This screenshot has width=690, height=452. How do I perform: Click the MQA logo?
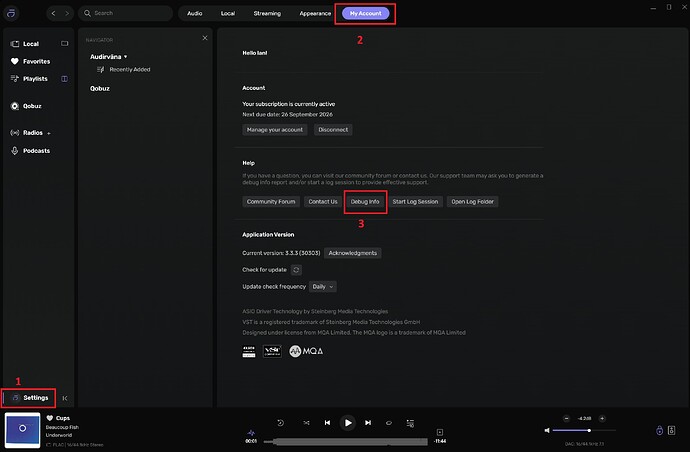(306, 351)
